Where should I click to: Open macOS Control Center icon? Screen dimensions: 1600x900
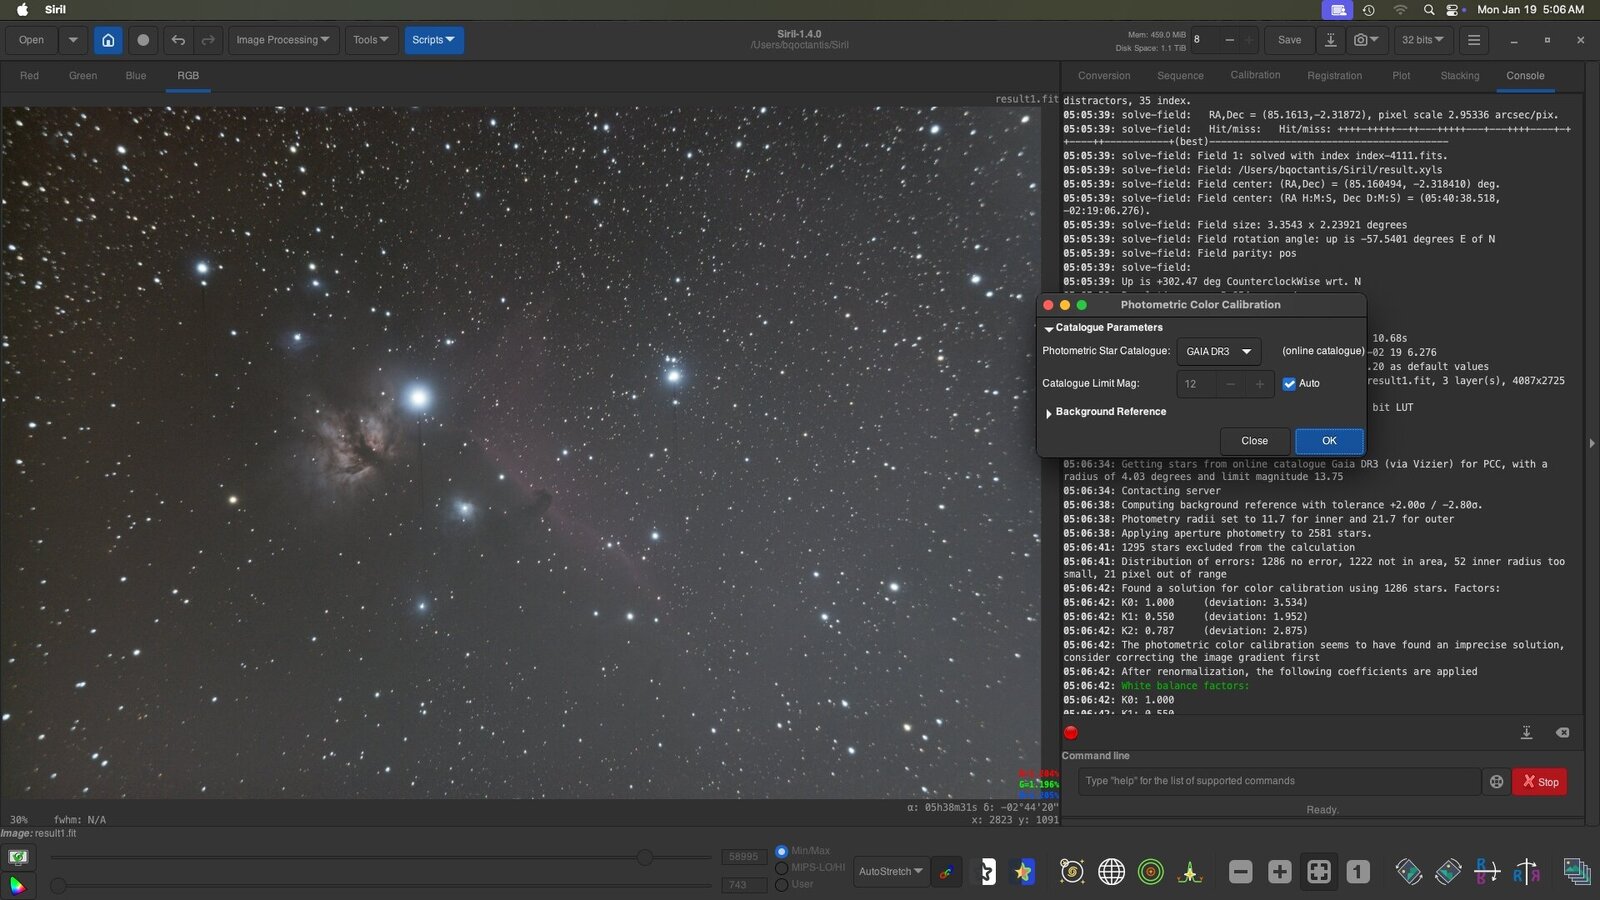point(1453,10)
